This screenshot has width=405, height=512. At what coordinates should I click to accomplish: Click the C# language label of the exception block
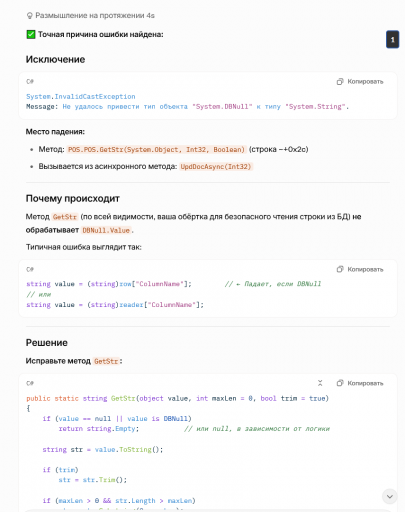(x=30, y=82)
